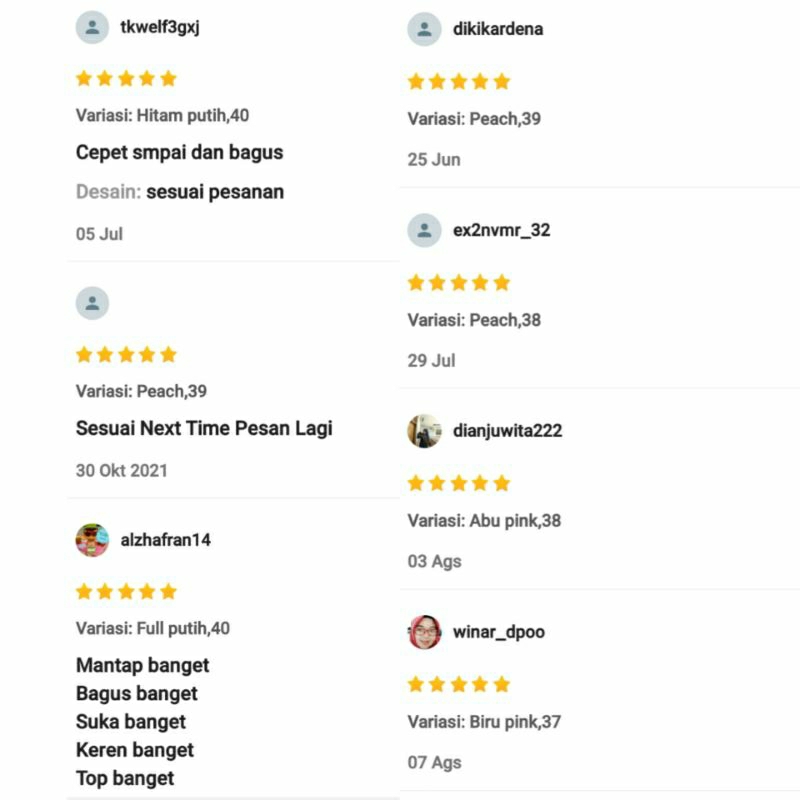The image size is (800, 800).
Task: Click the star rating on tkwelf3gxj's review
Action: click(x=126, y=78)
